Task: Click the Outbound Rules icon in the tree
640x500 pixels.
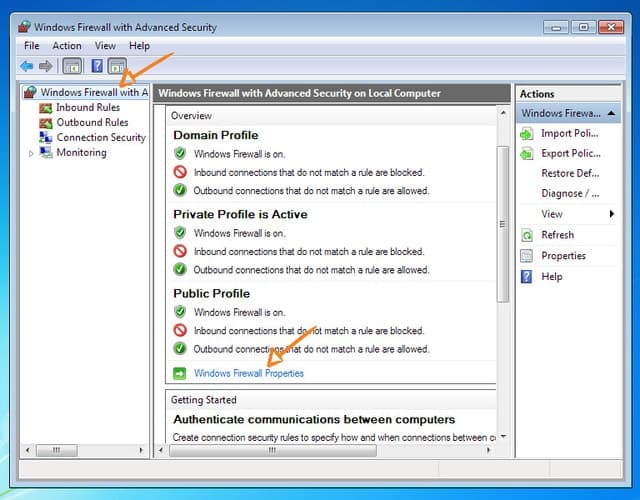Action: click(x=46, y=123)
